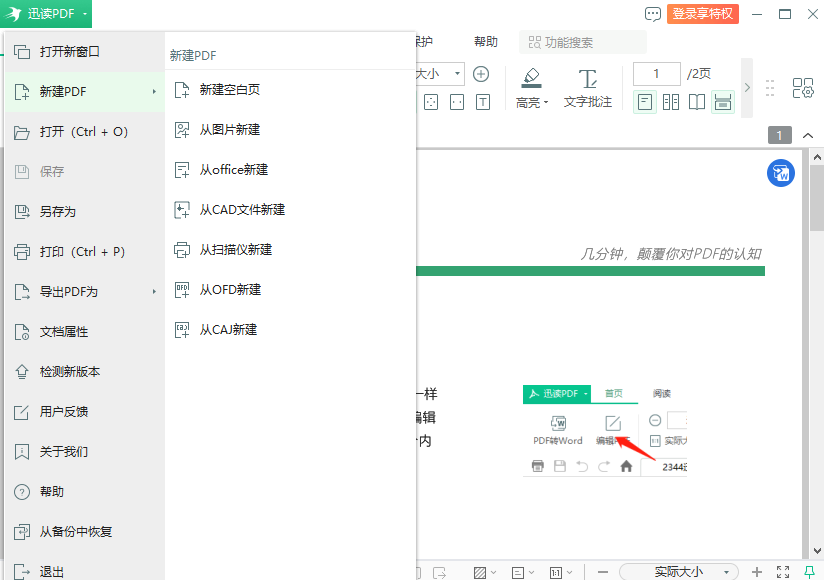Click the 帮助 entry with question mark icon
The image size is (824, 580).
85,492
